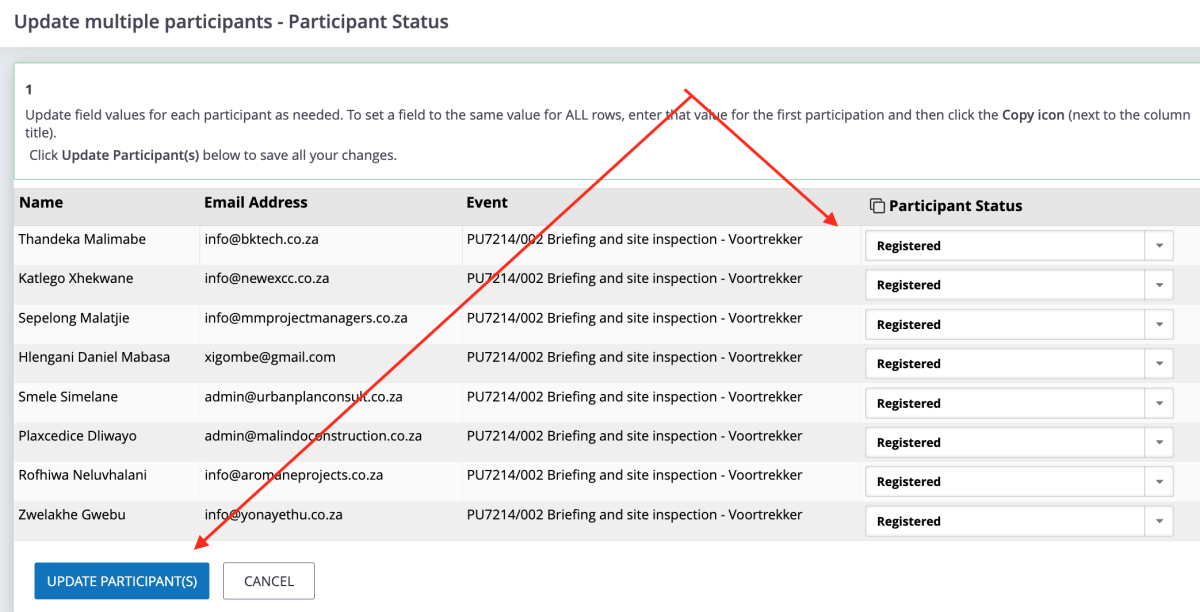Screen dimensions: 1200x612
Task: Click the Email Address column header
Action: 255,203
